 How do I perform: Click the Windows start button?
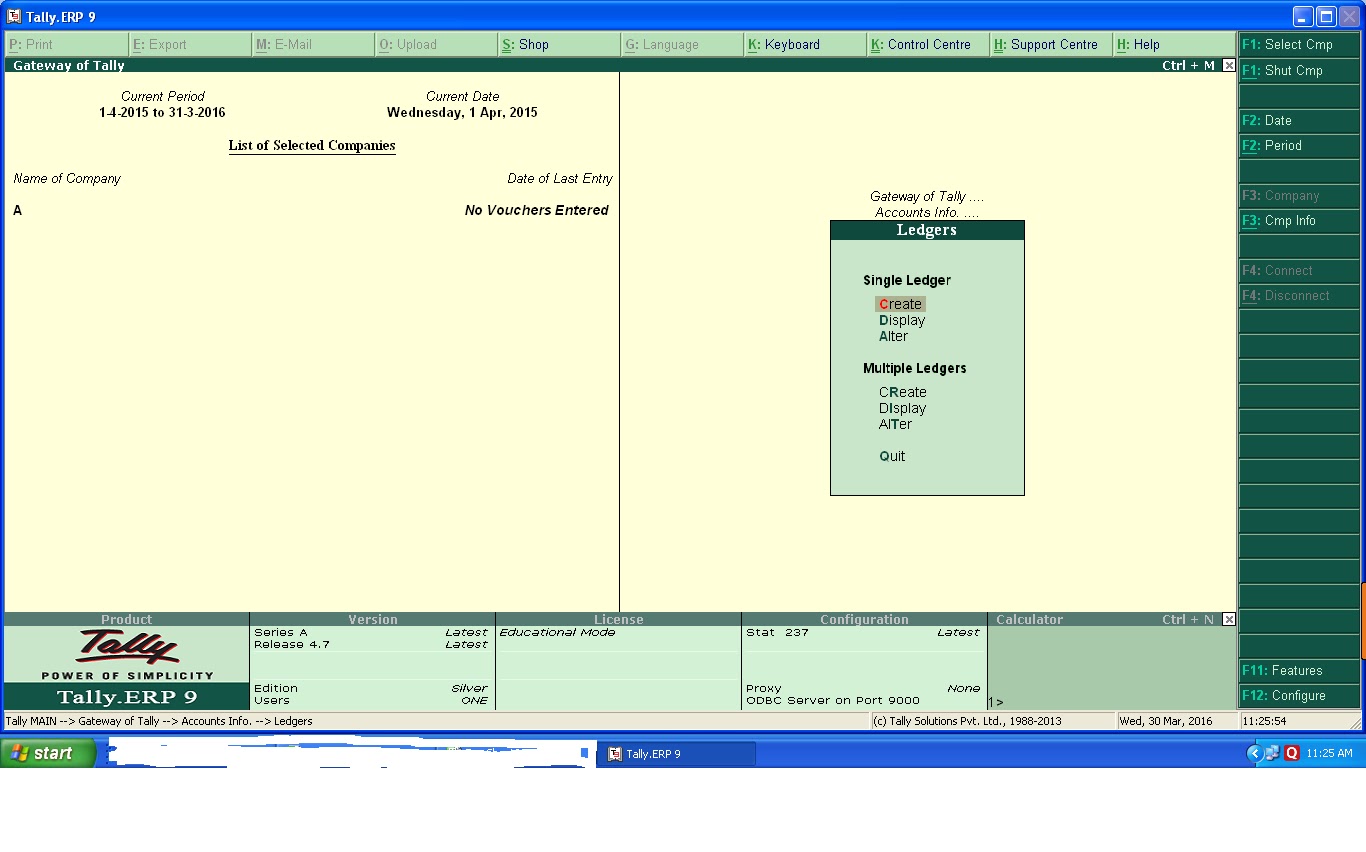point(48,753)
